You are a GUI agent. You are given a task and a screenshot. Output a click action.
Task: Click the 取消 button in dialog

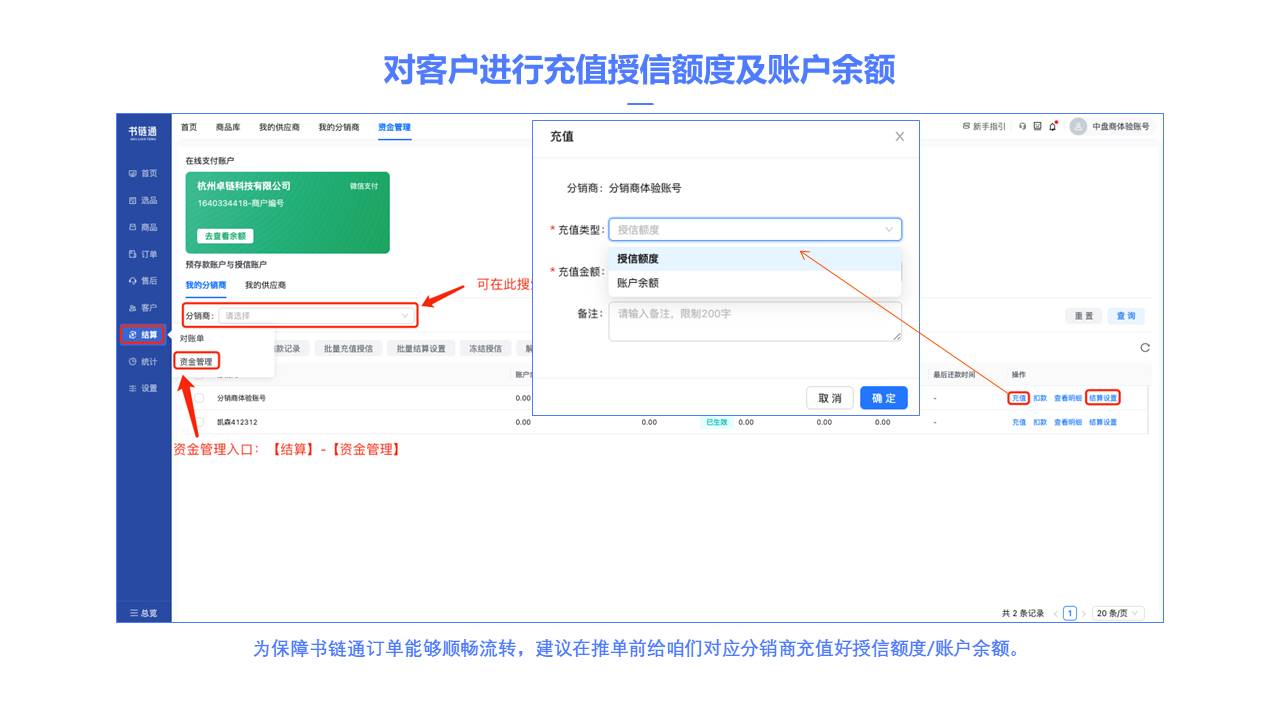pos(830,398)
